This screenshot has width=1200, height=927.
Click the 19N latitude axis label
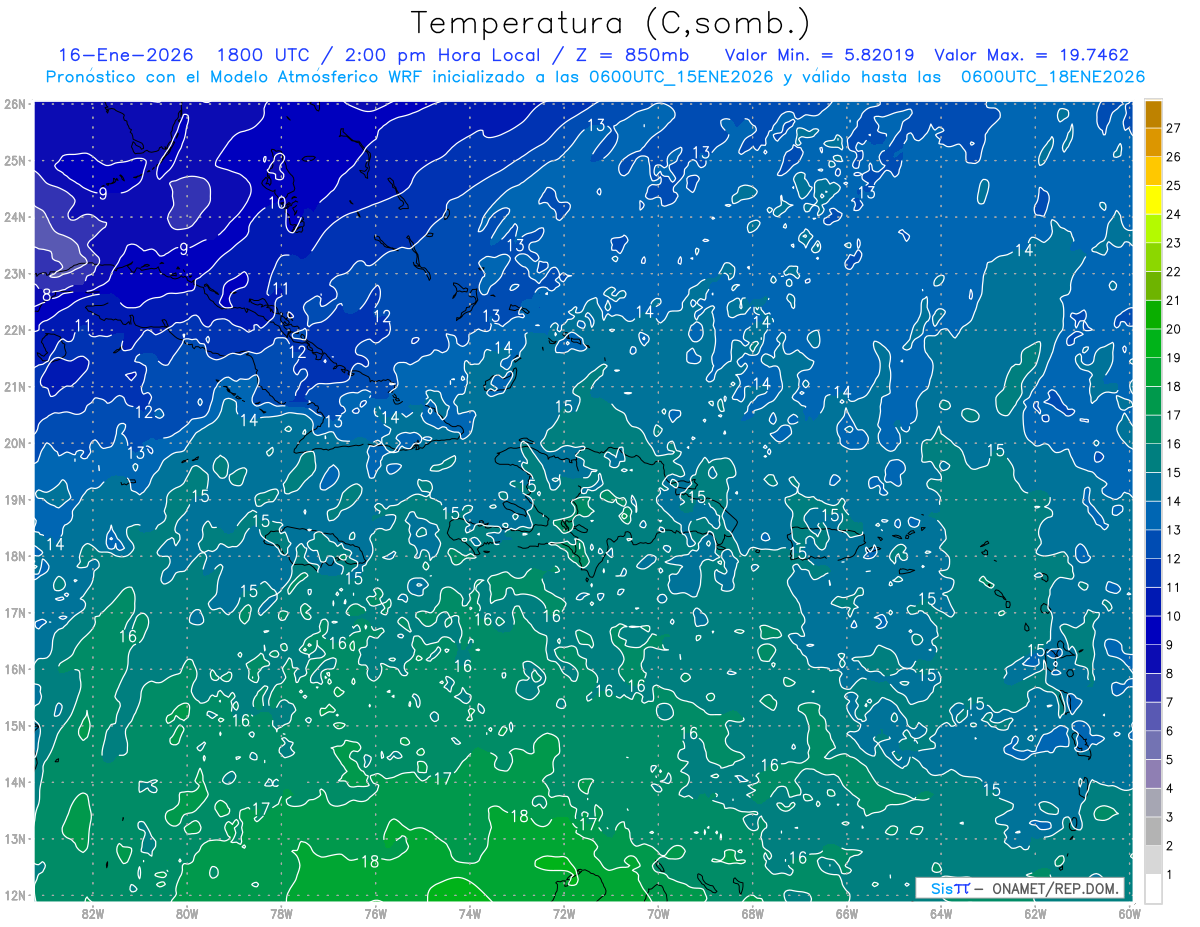click(14, 499)
